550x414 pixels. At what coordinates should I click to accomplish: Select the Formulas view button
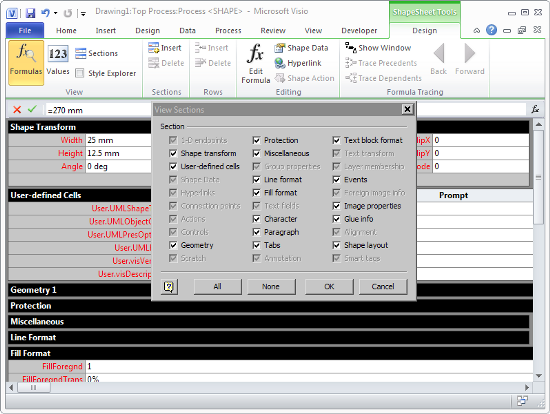click(26, 62)
